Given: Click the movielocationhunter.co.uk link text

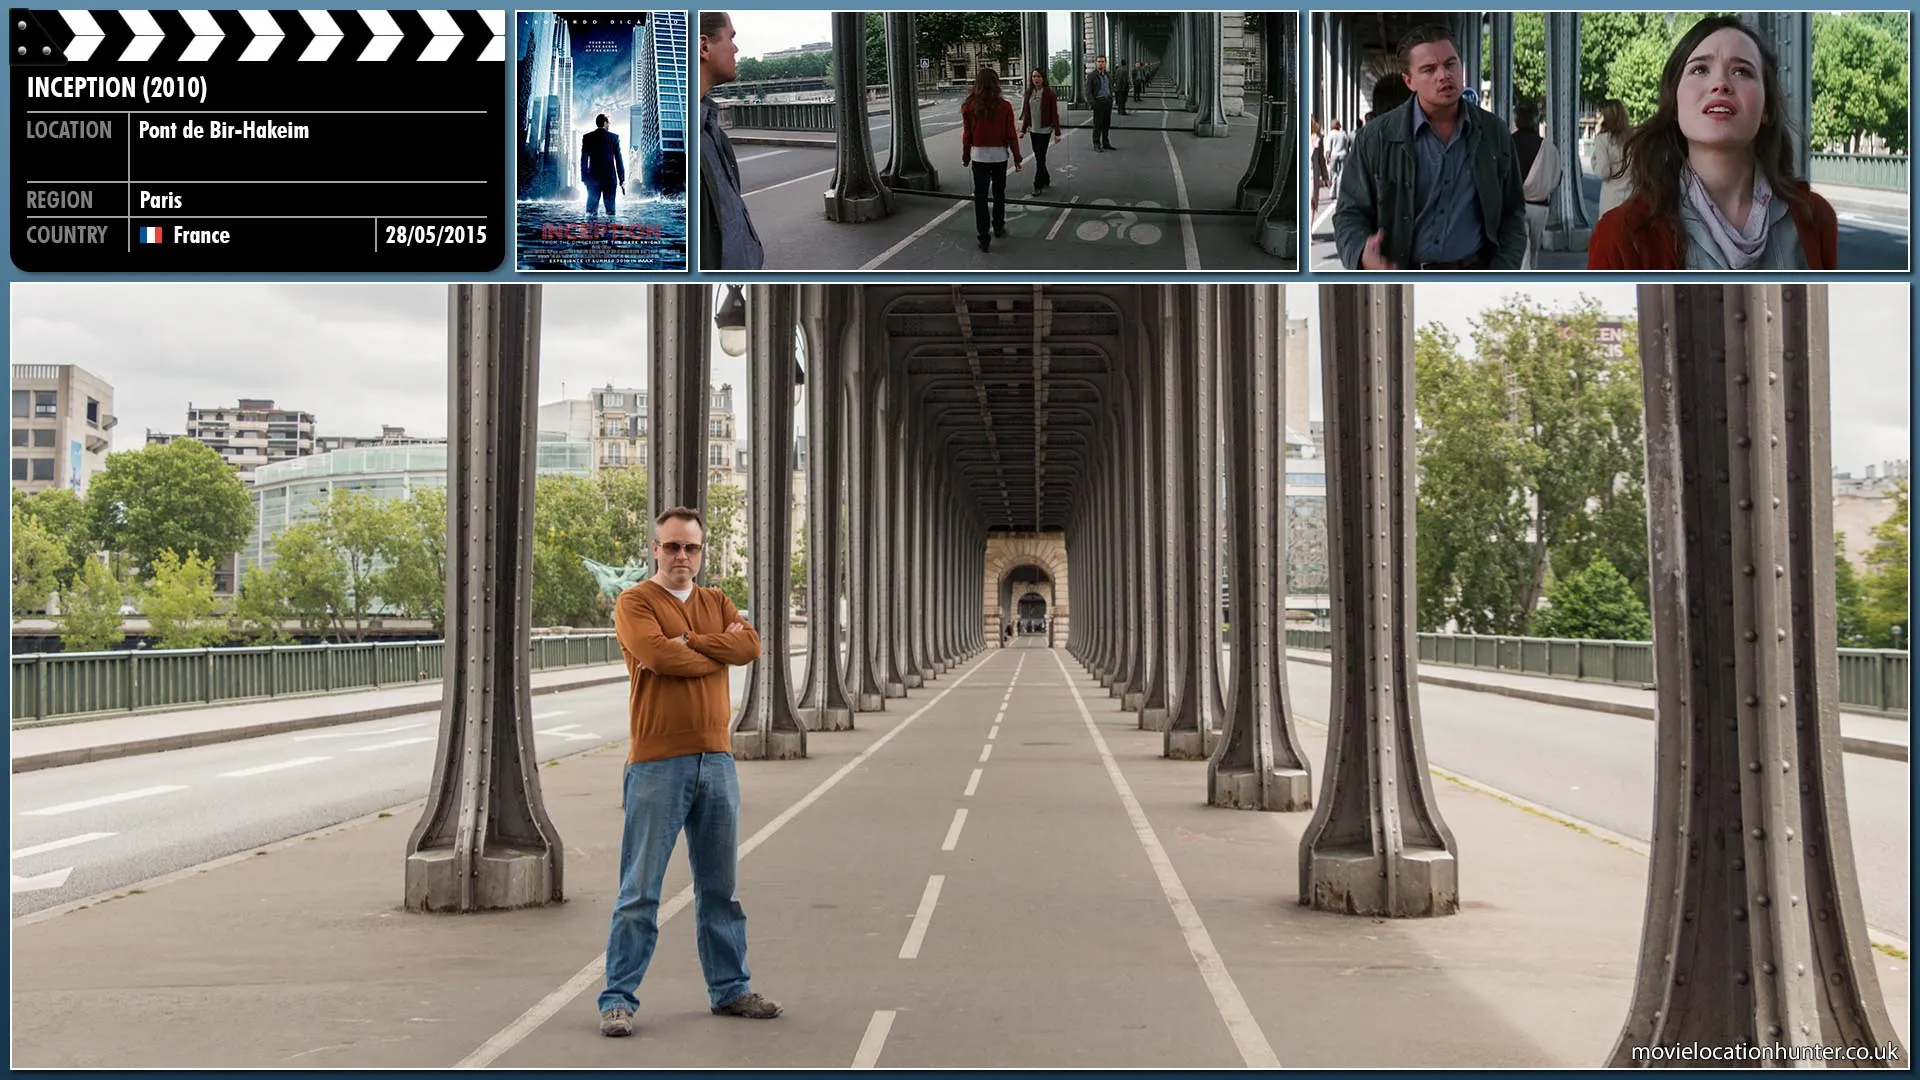Looking at the screenshot, I should pyautogui.click(x=1764, y=1051).
